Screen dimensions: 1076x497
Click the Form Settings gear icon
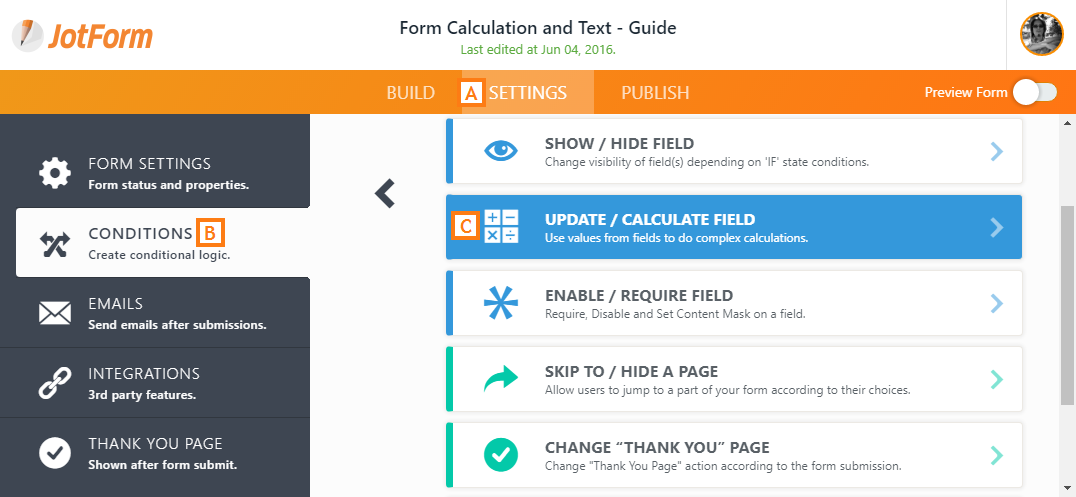(55, 172)
